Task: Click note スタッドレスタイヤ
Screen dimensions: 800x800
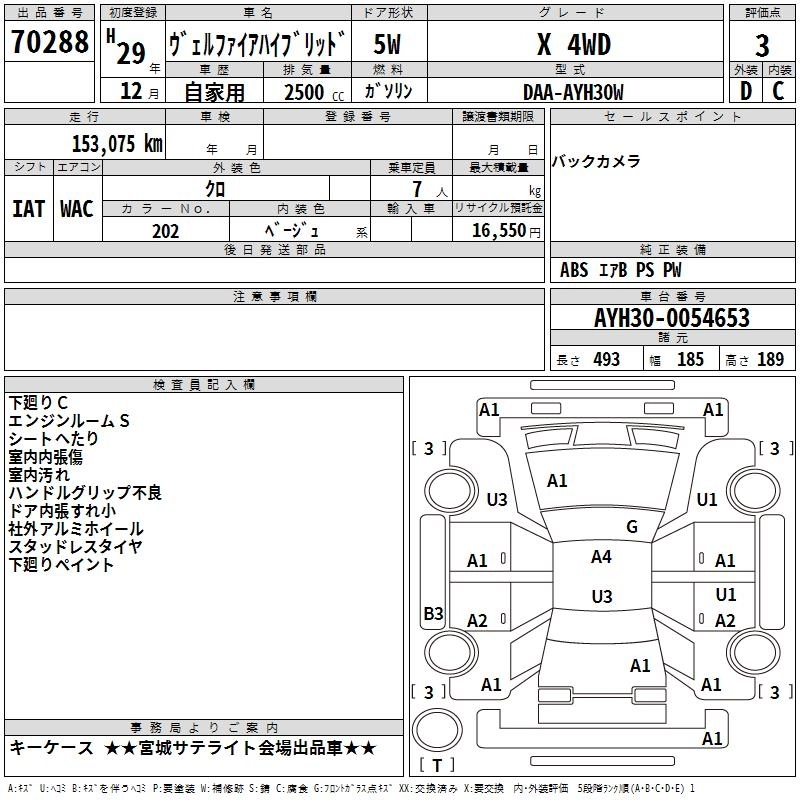Action: [x=75, y=546]
